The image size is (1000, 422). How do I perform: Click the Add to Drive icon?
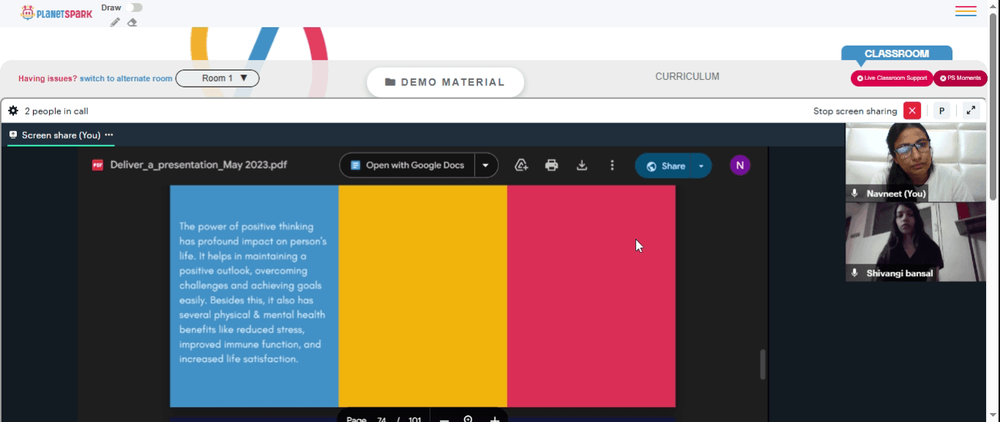tap(521, 165)
